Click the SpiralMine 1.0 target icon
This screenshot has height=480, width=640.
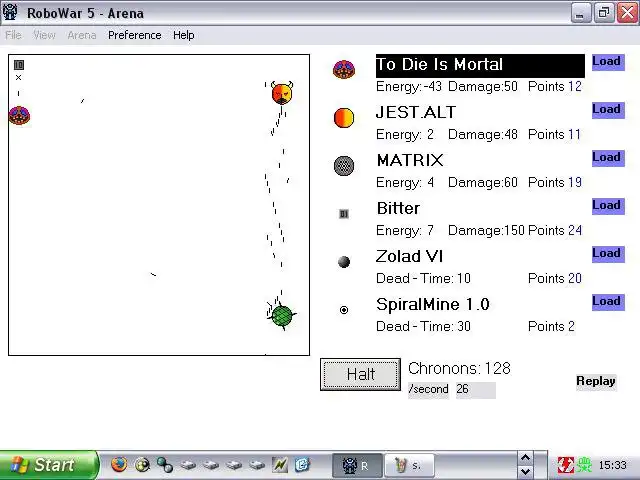344,310
